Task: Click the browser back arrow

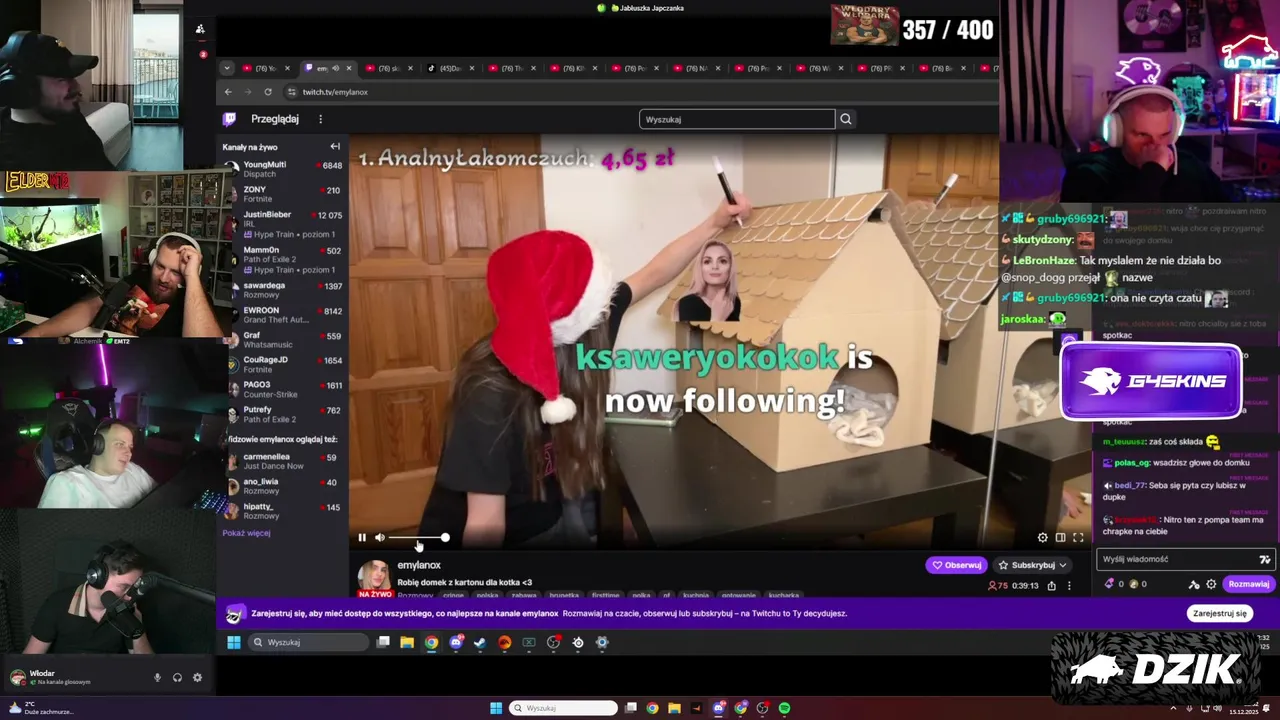Action: pos(228,92)
